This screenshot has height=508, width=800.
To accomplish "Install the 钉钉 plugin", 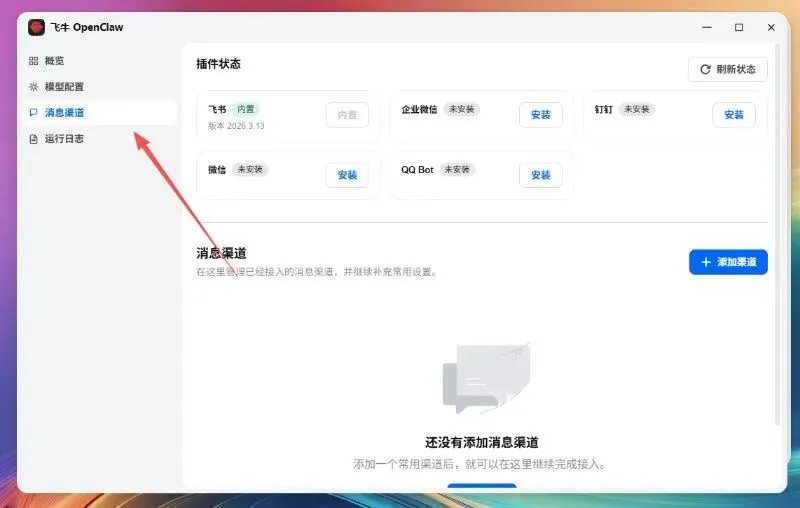I will click(734, 115).
